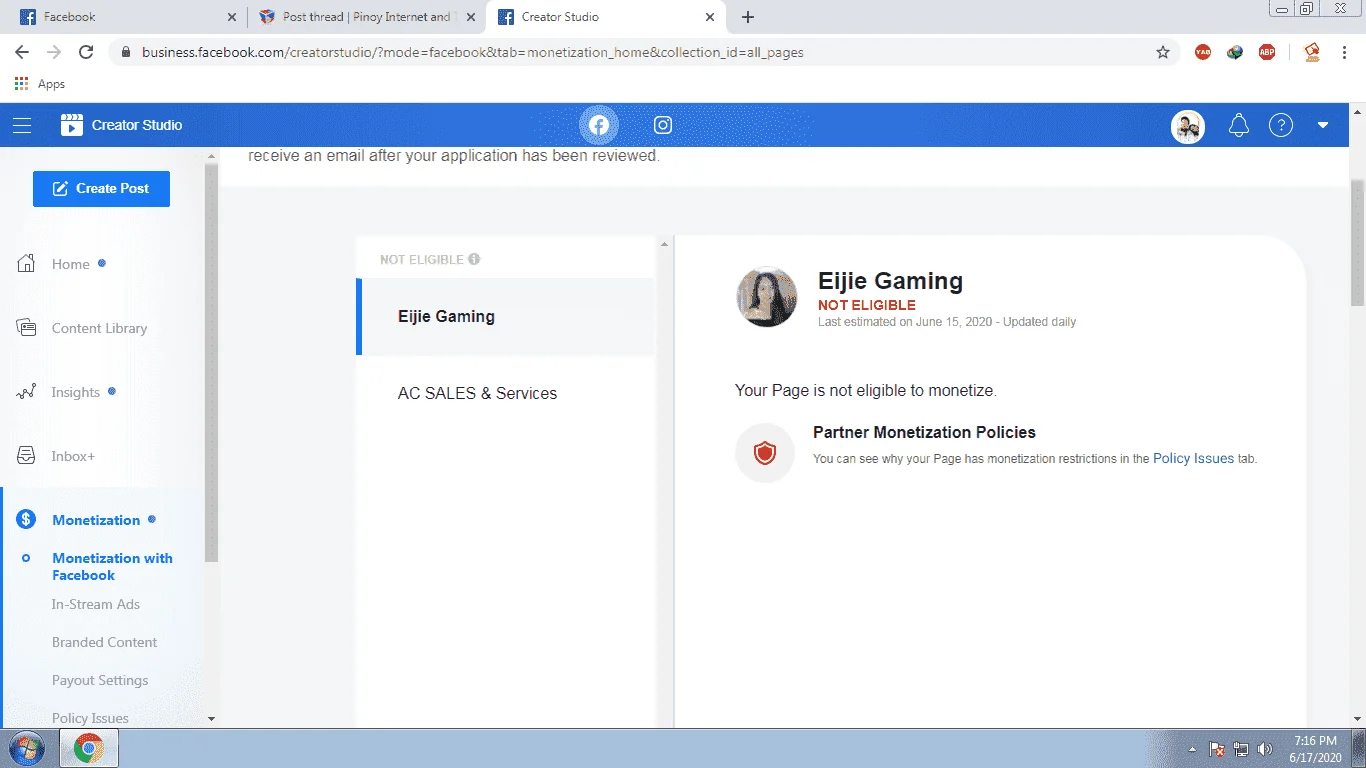The height and width of the screenshot is (768, 1366).
Task: Open Payout Settings submenu item
Action: click(100, 680)
